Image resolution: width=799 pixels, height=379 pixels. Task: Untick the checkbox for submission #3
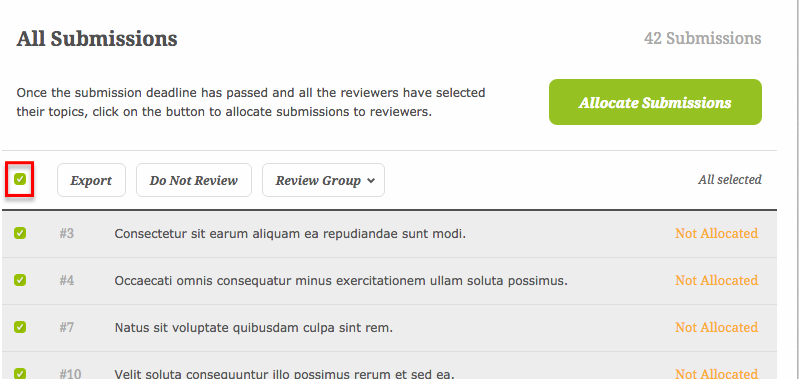tap(20, 233)
